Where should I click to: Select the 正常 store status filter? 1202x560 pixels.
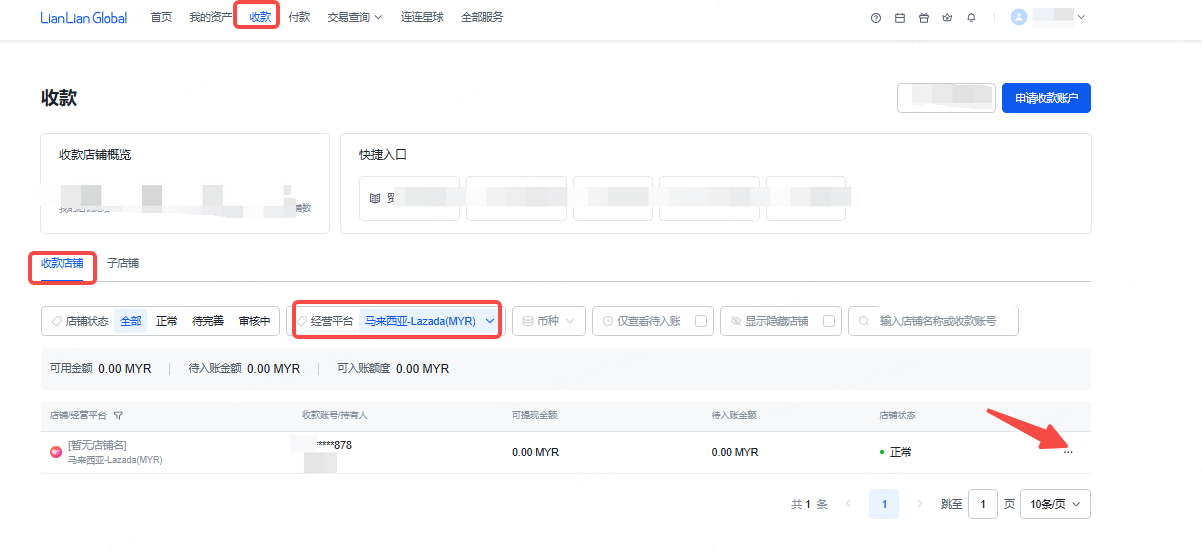tap(167, 321)
